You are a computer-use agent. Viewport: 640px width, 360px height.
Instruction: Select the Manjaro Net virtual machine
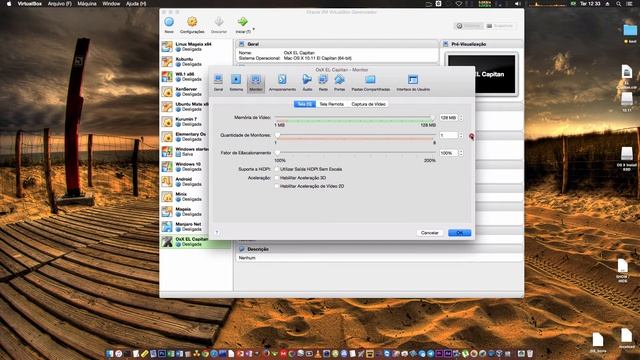click(196, 227)
